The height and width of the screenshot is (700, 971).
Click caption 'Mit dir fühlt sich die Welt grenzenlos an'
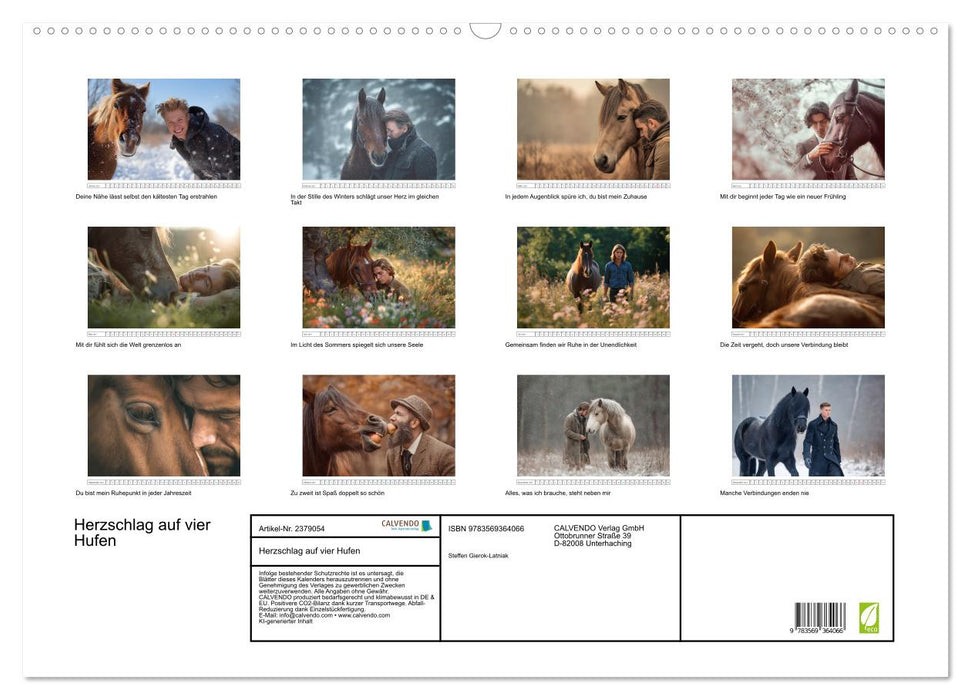coord(128,344)
